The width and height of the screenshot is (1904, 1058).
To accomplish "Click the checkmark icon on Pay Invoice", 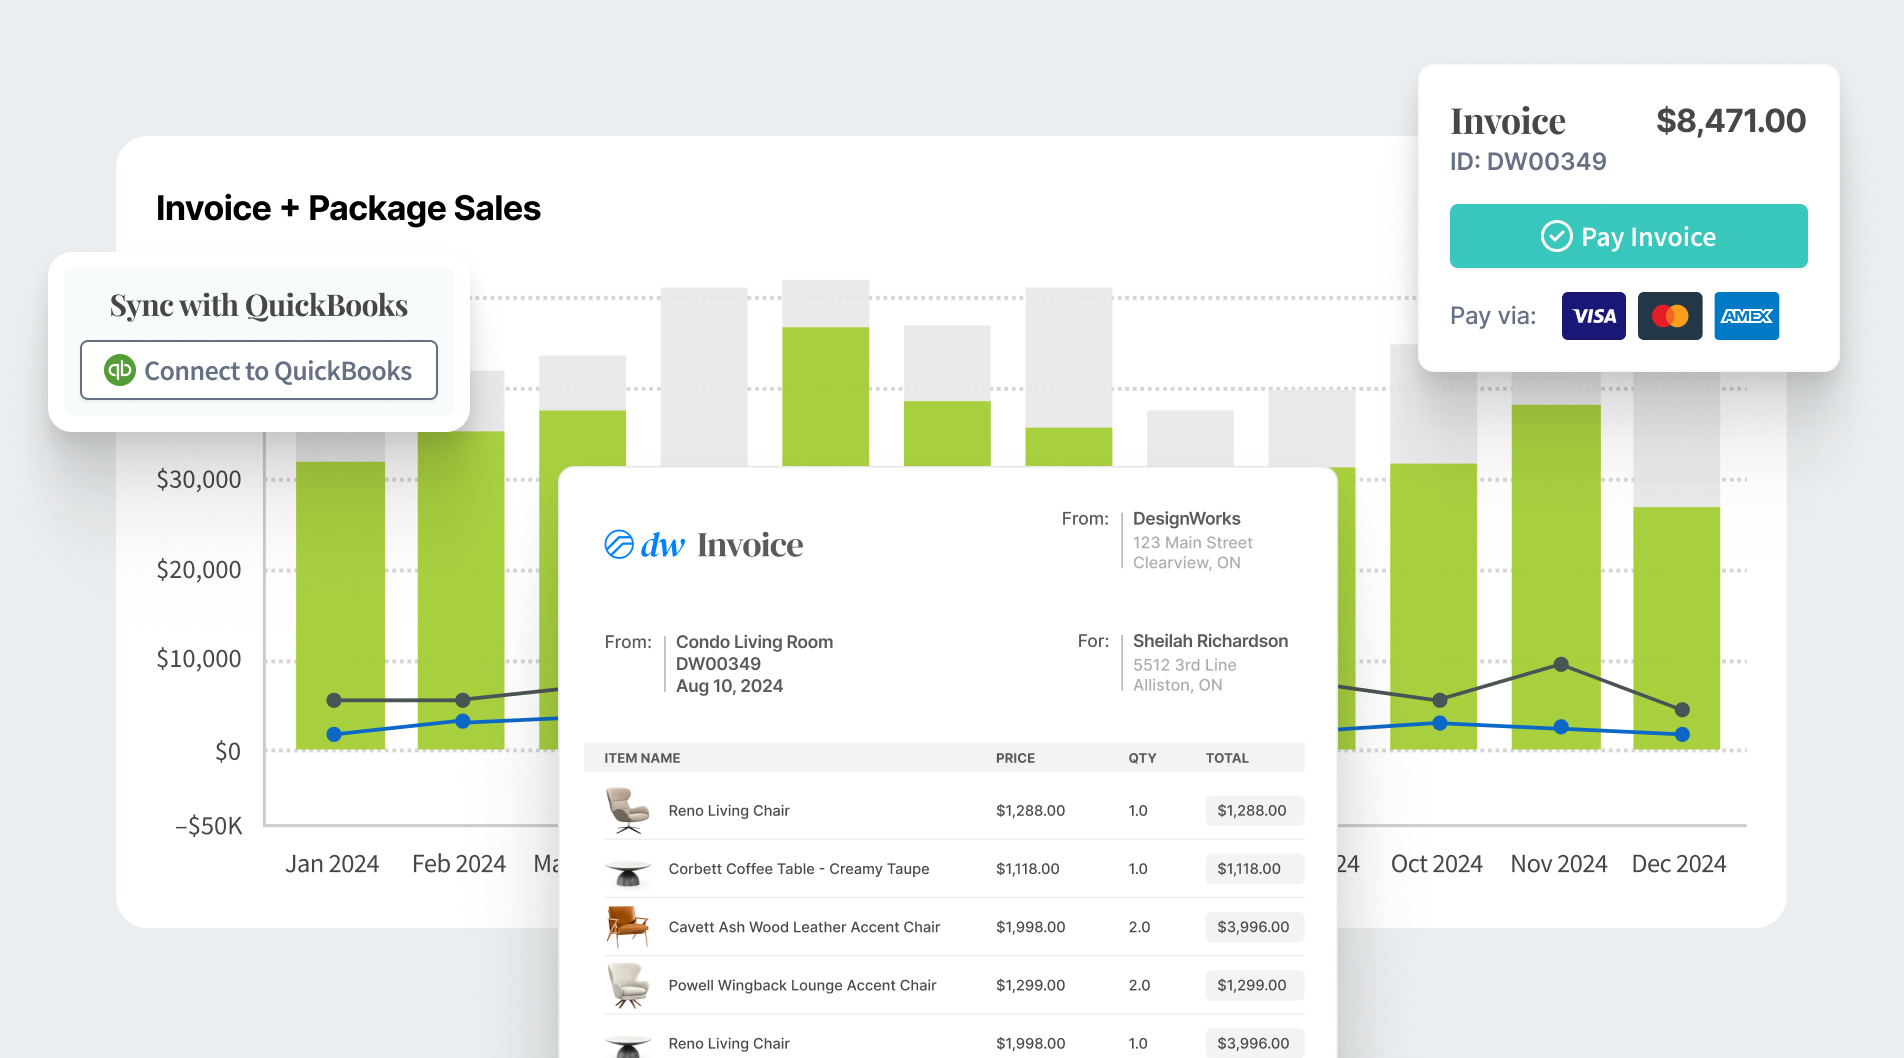I will click(1556, 236).
